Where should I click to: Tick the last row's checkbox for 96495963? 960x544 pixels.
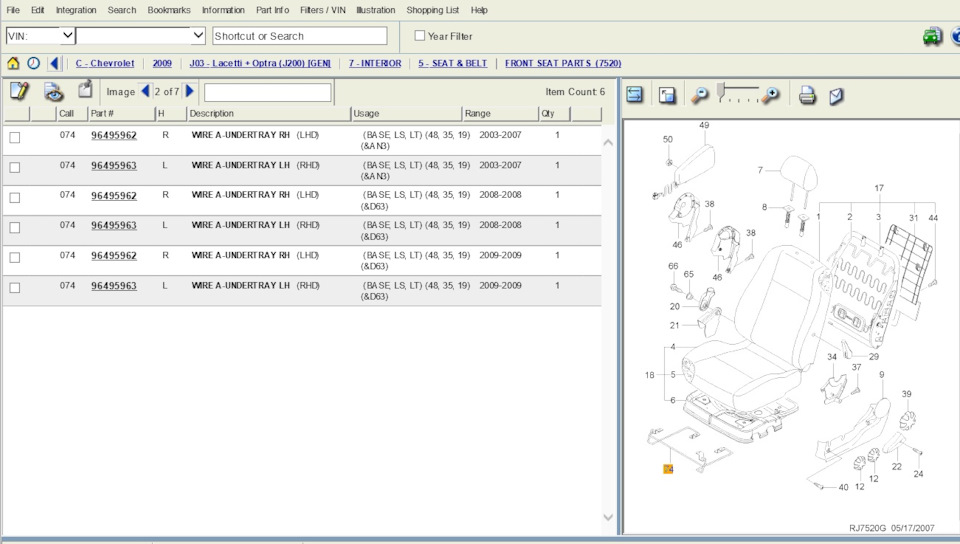tap(15, 288)
